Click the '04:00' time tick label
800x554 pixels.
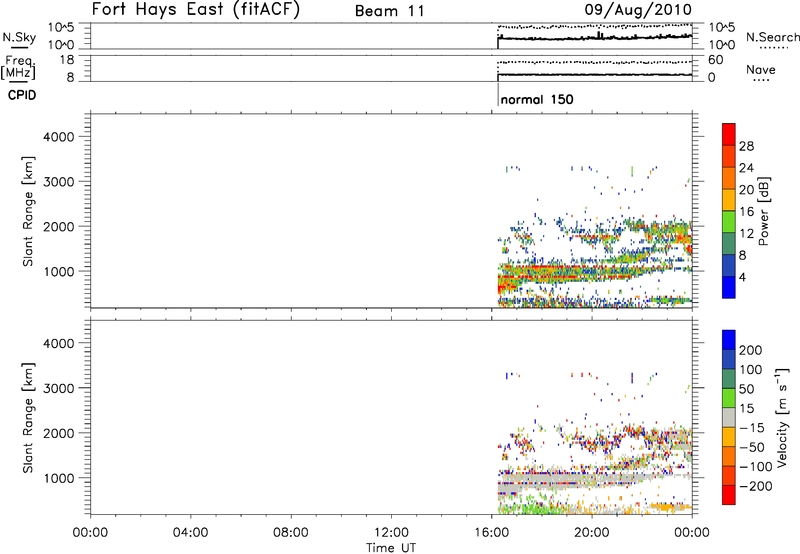(x=190, y=533)
